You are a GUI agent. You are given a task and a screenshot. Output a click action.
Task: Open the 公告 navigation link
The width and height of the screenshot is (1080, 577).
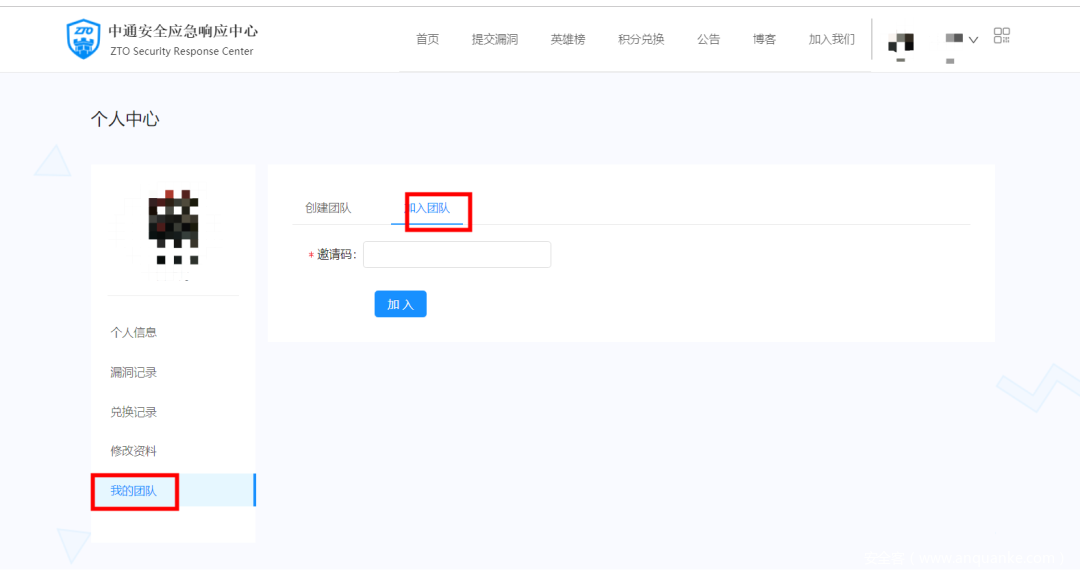point(708,39)
